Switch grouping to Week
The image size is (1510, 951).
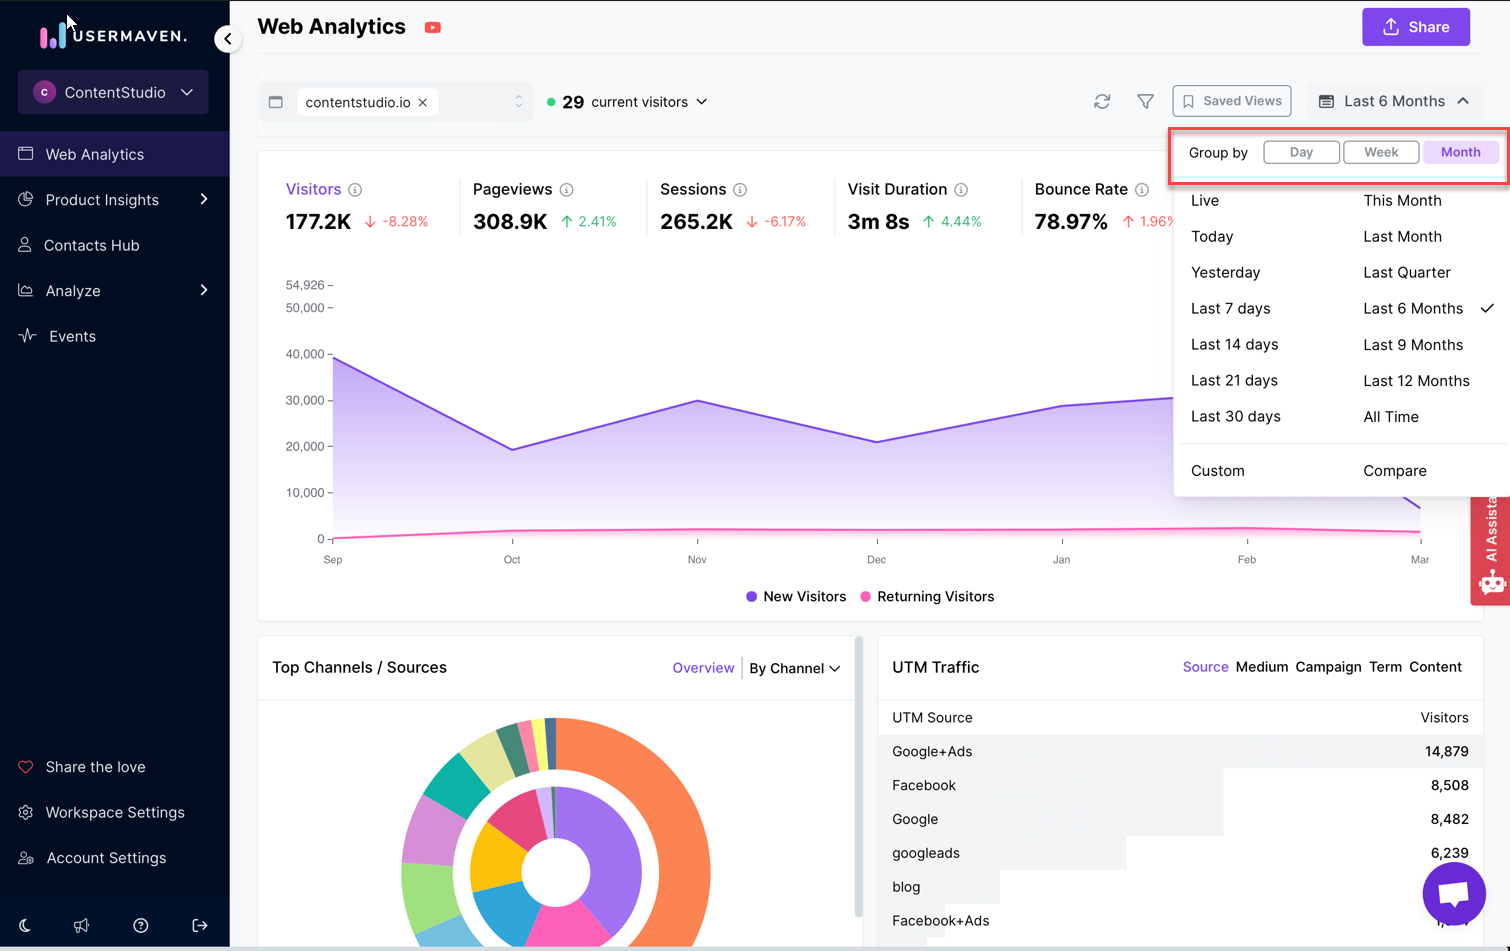coord(1381,151)
